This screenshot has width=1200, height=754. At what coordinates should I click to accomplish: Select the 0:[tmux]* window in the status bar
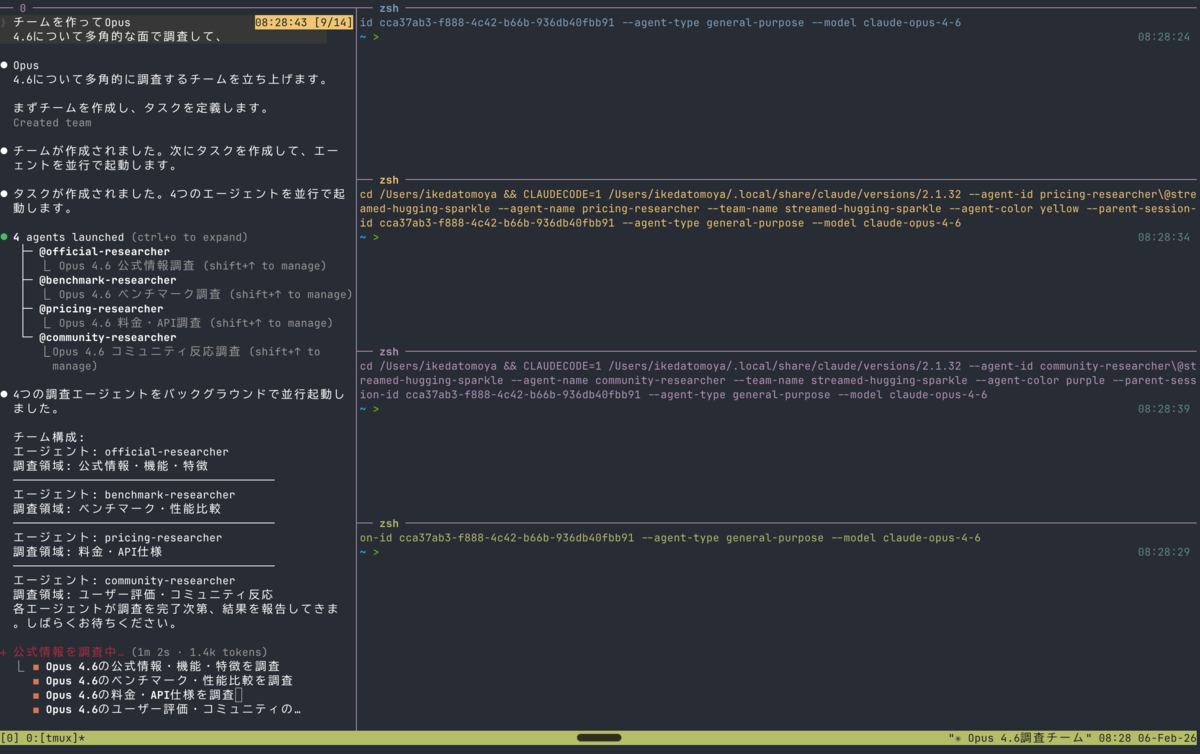56,738
